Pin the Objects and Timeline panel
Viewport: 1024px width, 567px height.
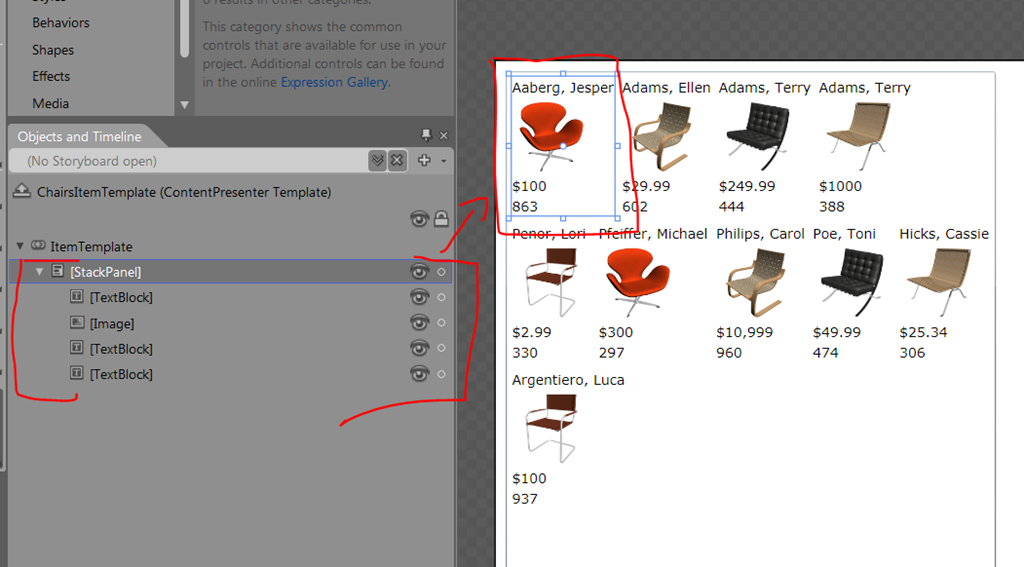tap(426, 135)
